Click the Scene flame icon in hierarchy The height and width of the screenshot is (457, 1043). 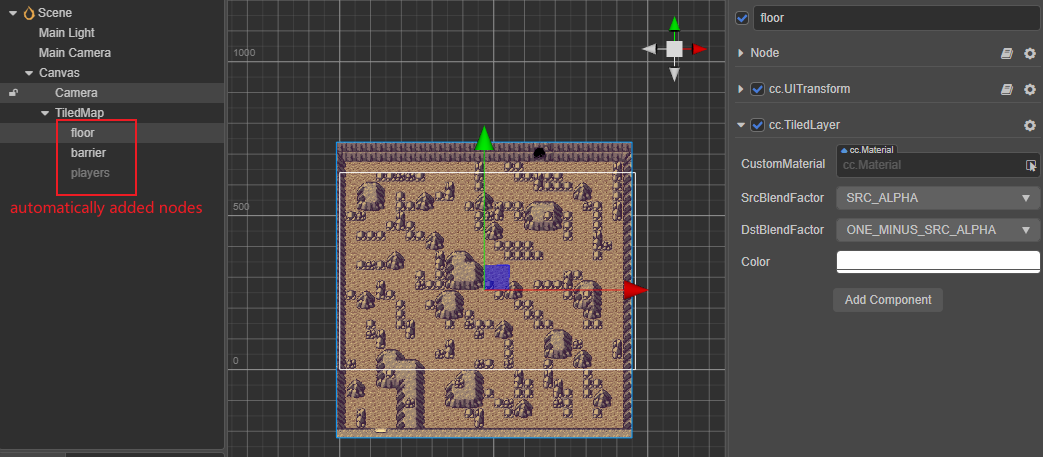coord(29,13)
